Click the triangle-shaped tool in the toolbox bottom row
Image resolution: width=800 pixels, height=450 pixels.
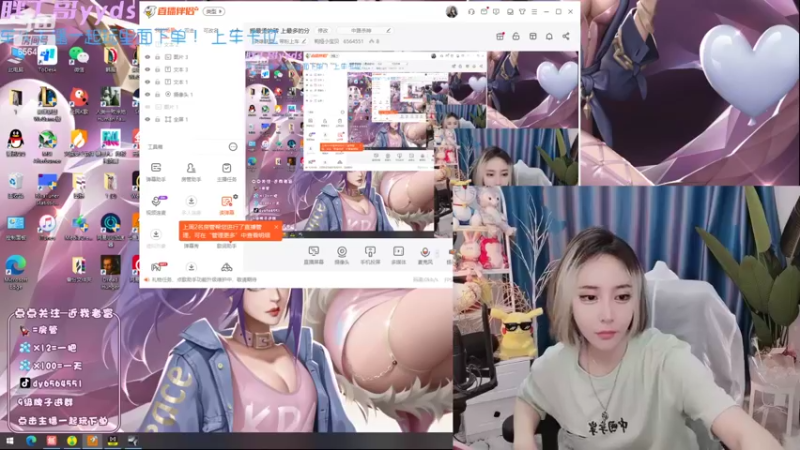[x=227, y=267]
